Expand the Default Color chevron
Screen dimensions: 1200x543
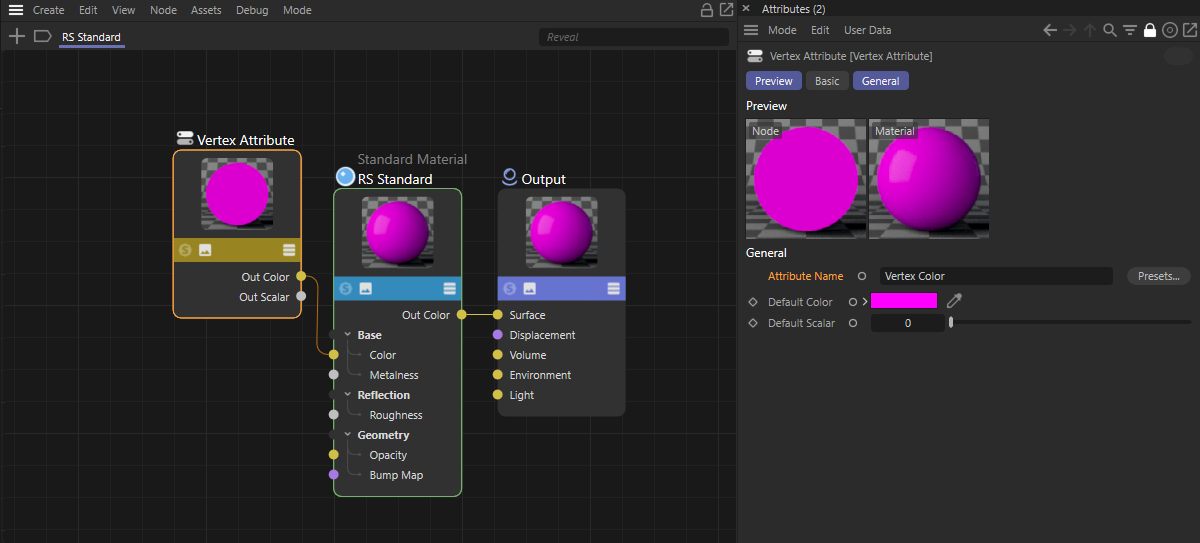(x=864, y=302)
